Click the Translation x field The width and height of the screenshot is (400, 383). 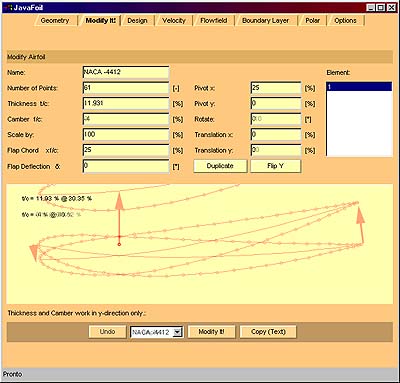(276, 135)
